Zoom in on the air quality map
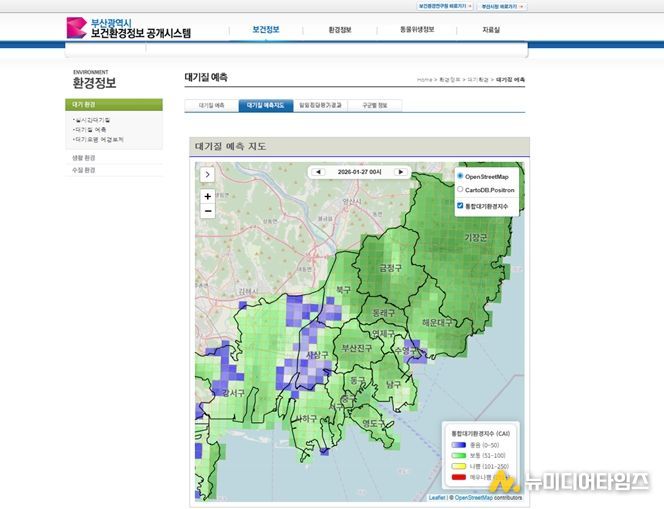Viewport: 664px width, 509px height. click(x=208, y=196)
